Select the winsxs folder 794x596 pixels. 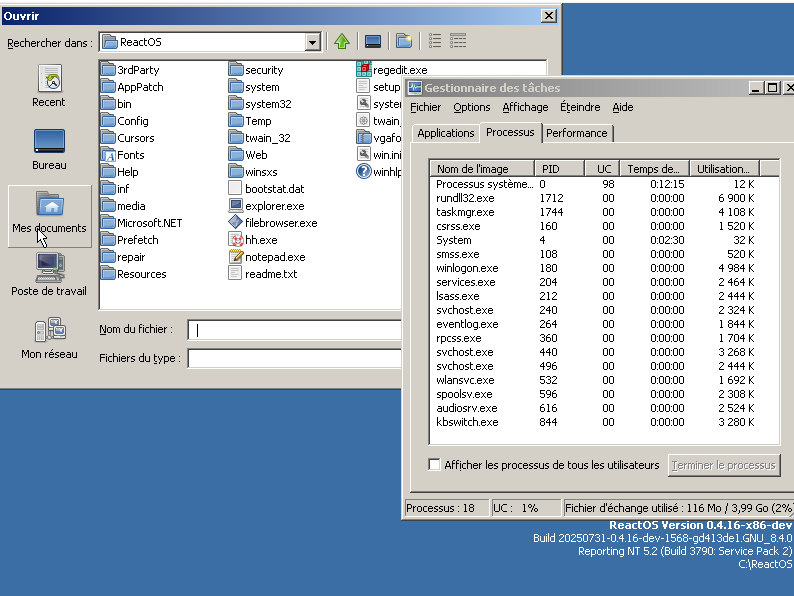(253, 172)
